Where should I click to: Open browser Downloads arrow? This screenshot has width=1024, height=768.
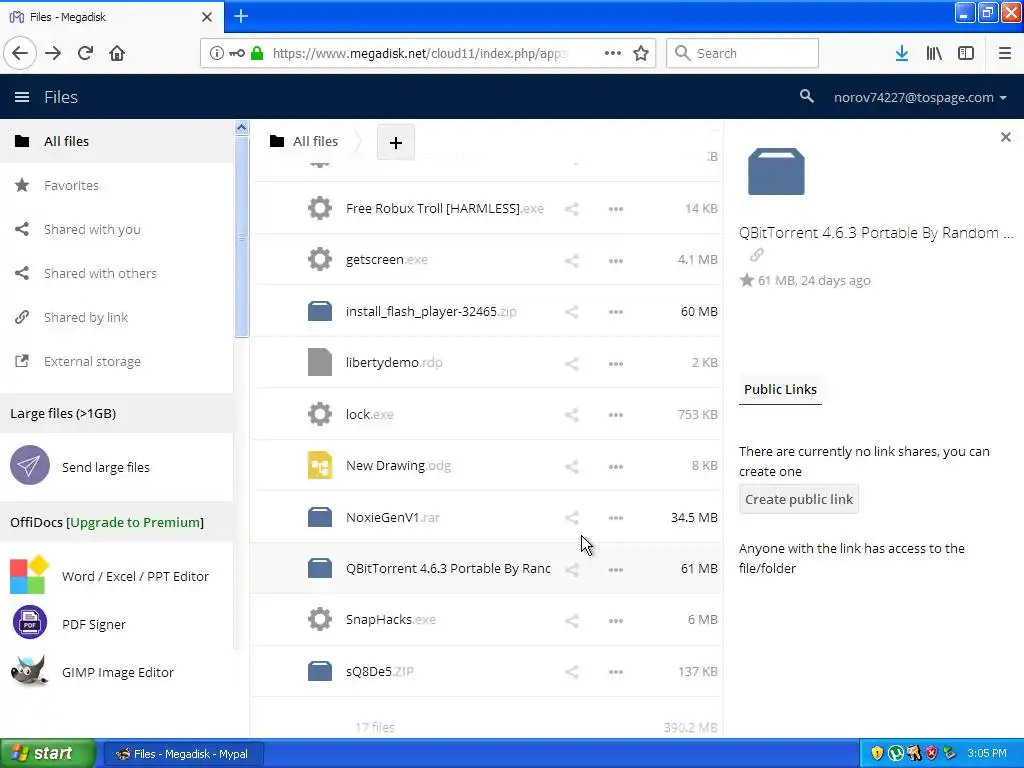pyautogui.click(x=902, y=54)
